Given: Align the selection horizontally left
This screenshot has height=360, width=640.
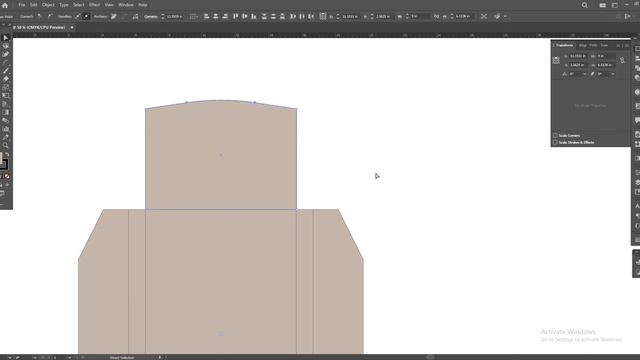Looking at the screenshot, I should click(x=207, y=16).
